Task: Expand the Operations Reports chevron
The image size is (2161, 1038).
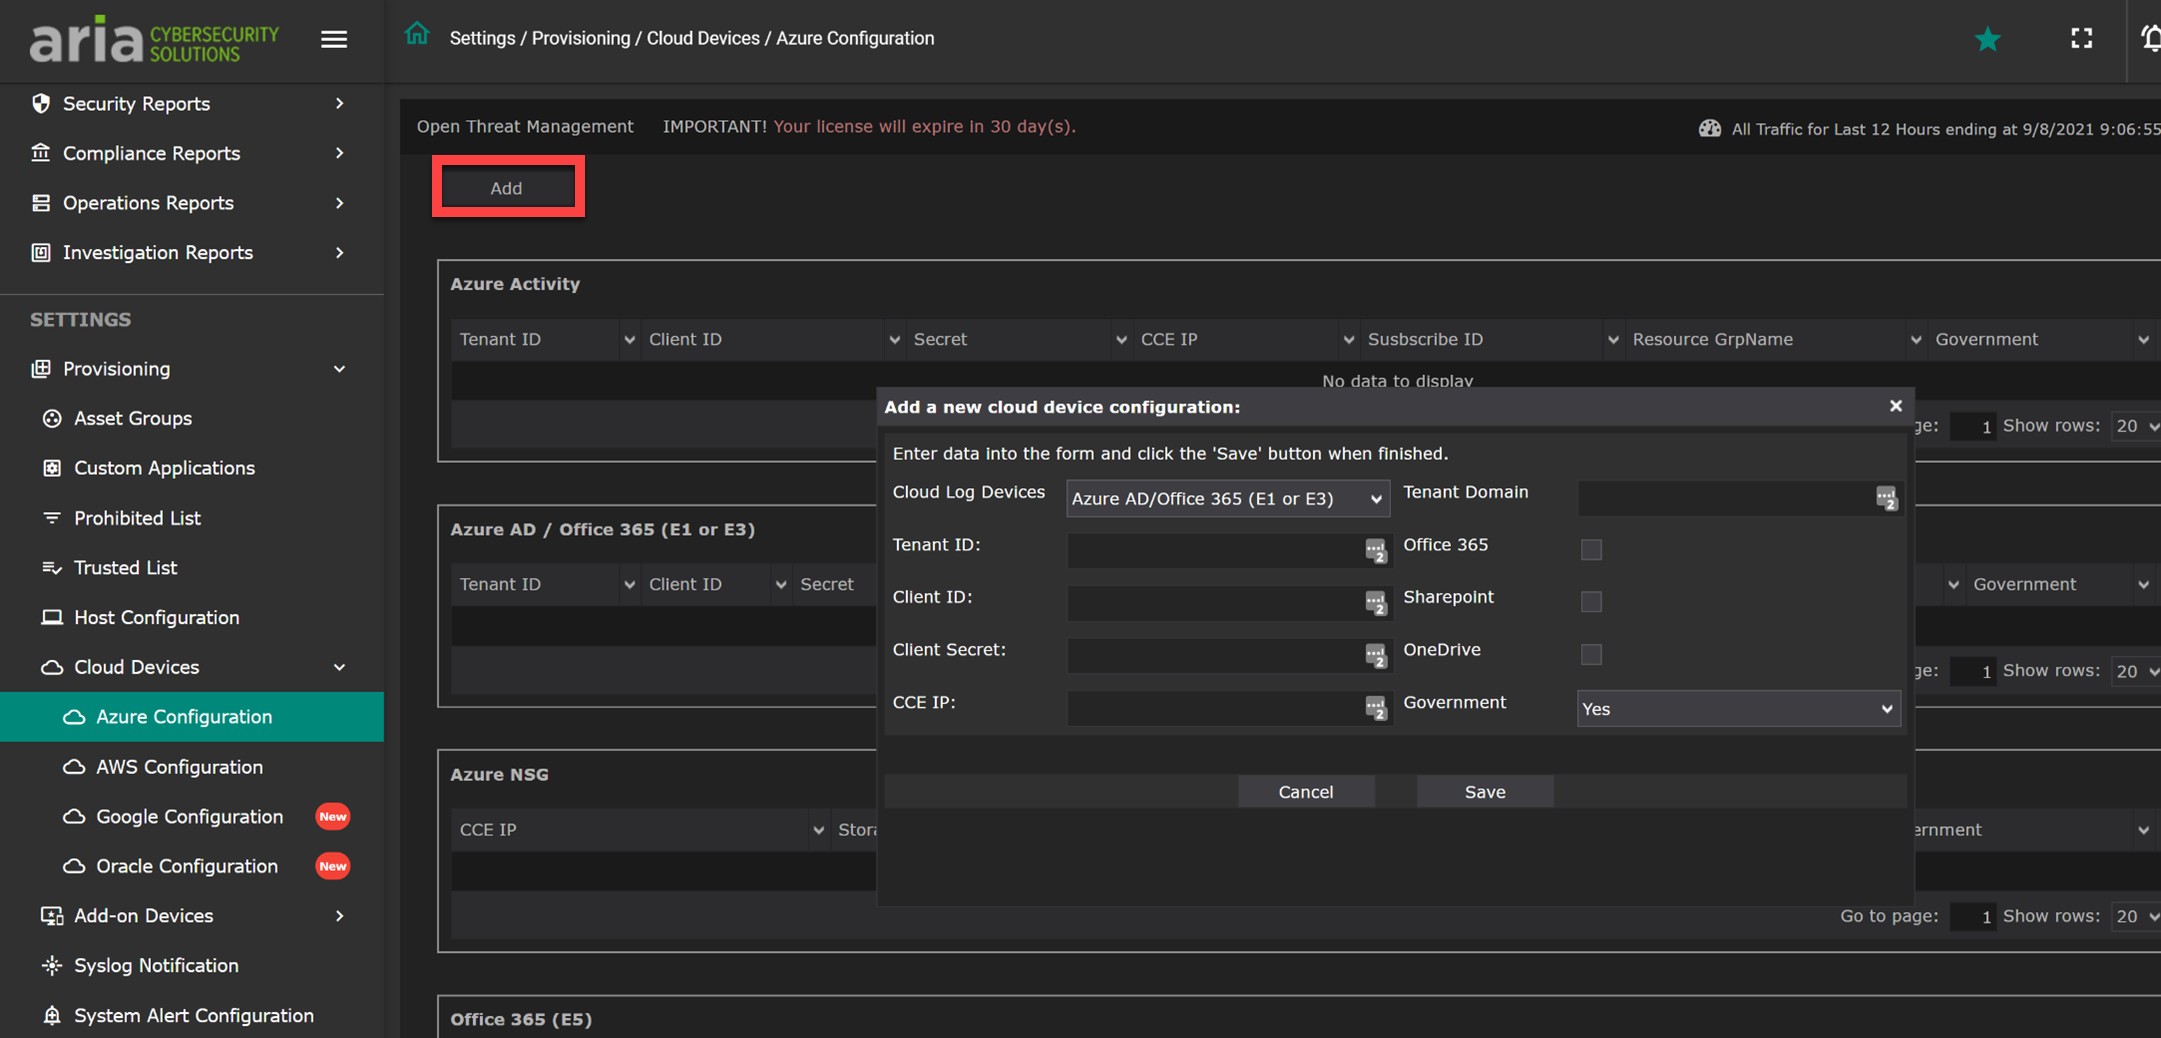Action: [x=340, y=203]
